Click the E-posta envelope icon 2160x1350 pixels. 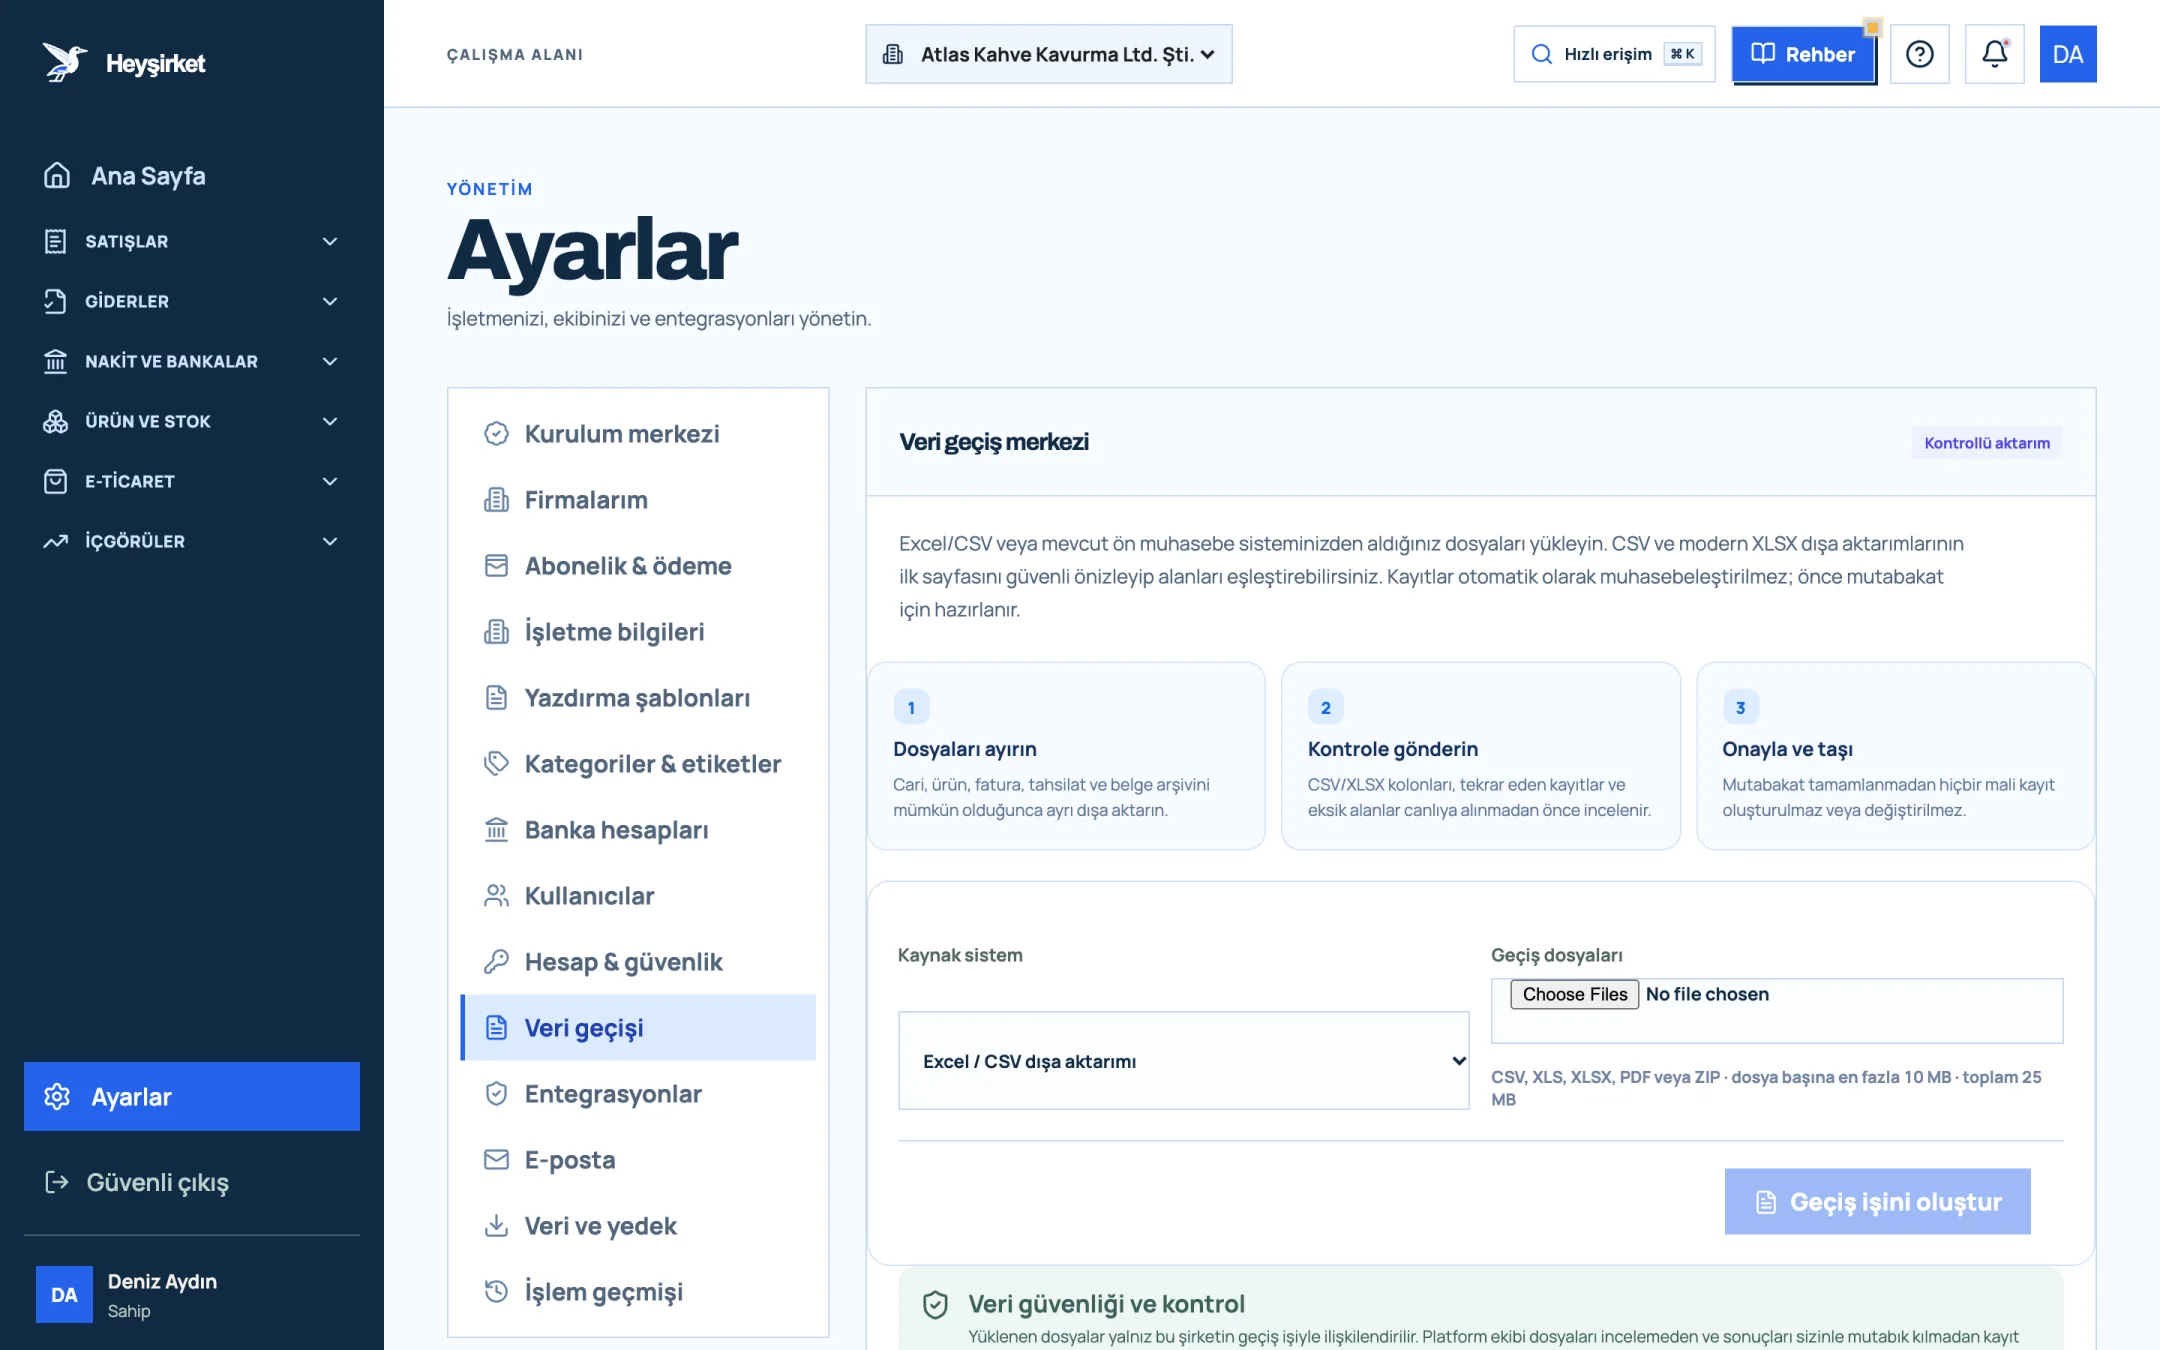496,1160
